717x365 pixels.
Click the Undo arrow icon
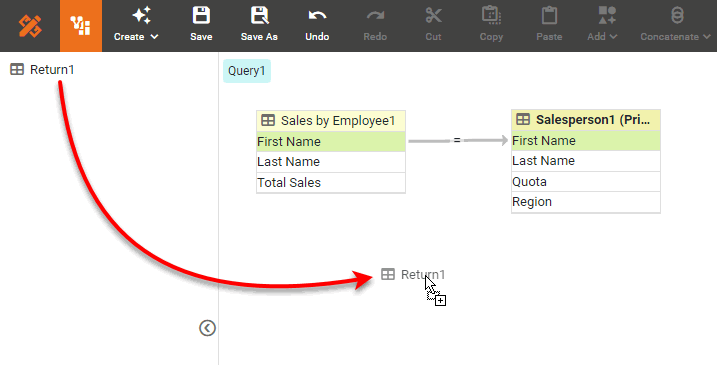(317, 16)
